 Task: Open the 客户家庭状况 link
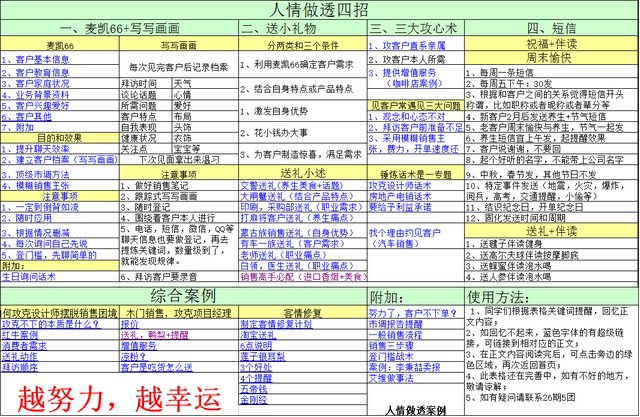point(35,83)
